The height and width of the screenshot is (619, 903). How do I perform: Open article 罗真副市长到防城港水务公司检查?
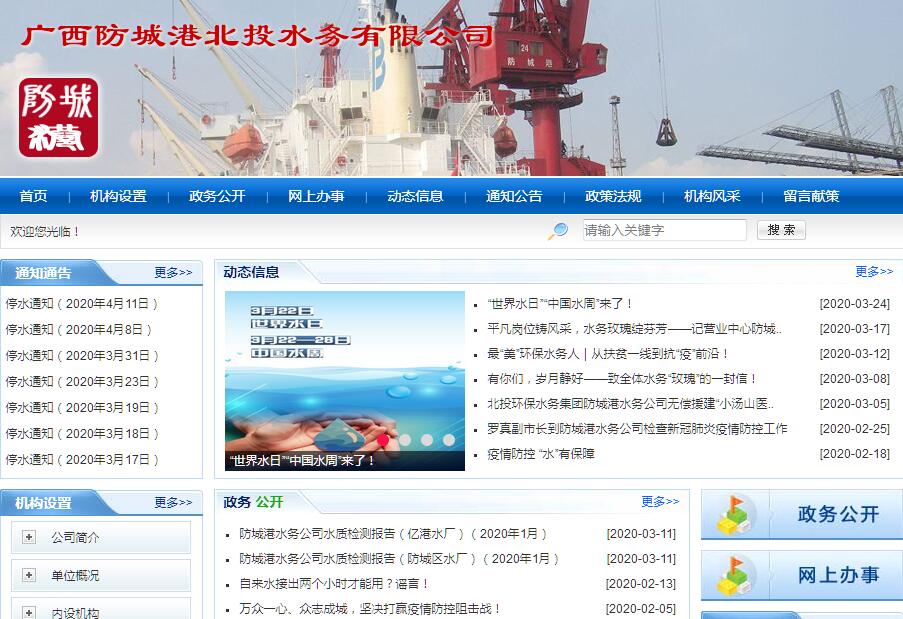[637, 428]
